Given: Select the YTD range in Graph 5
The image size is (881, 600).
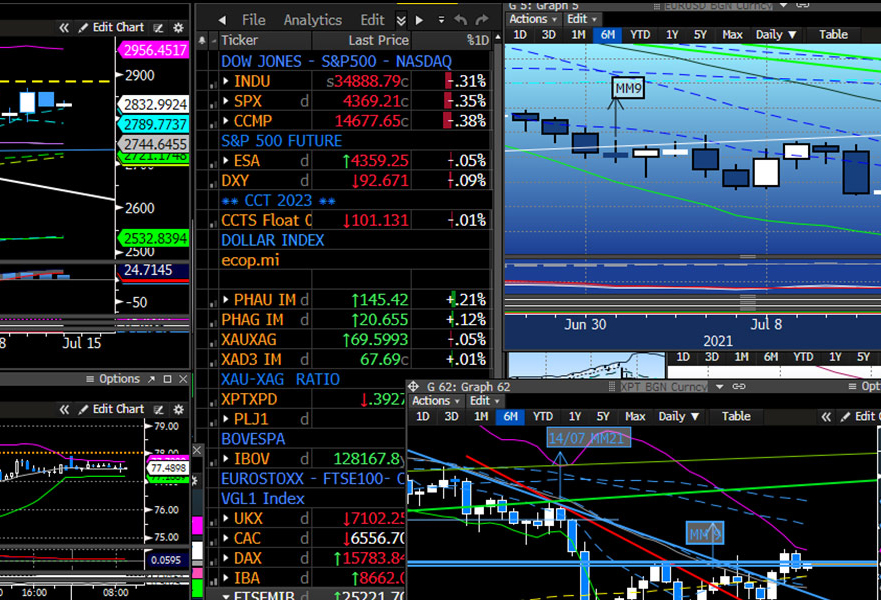Looking at the screenshot, I should tap(640, 35).
